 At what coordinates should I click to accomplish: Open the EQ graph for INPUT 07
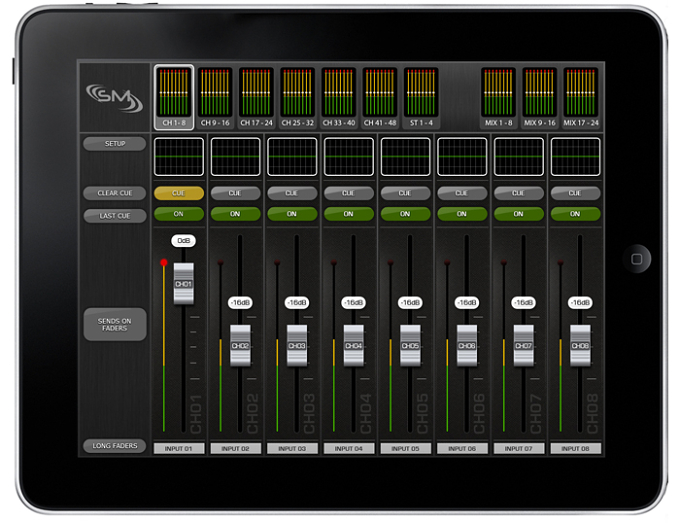[x=519, y=157]
